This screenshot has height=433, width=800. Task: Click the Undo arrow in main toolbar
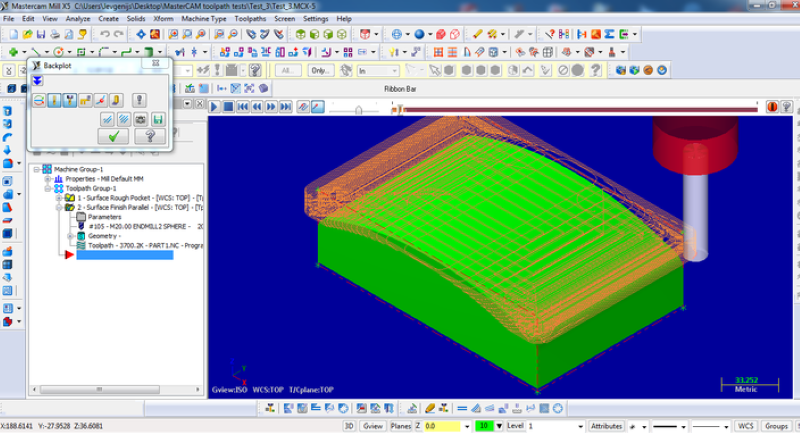[x=104, y=34]
